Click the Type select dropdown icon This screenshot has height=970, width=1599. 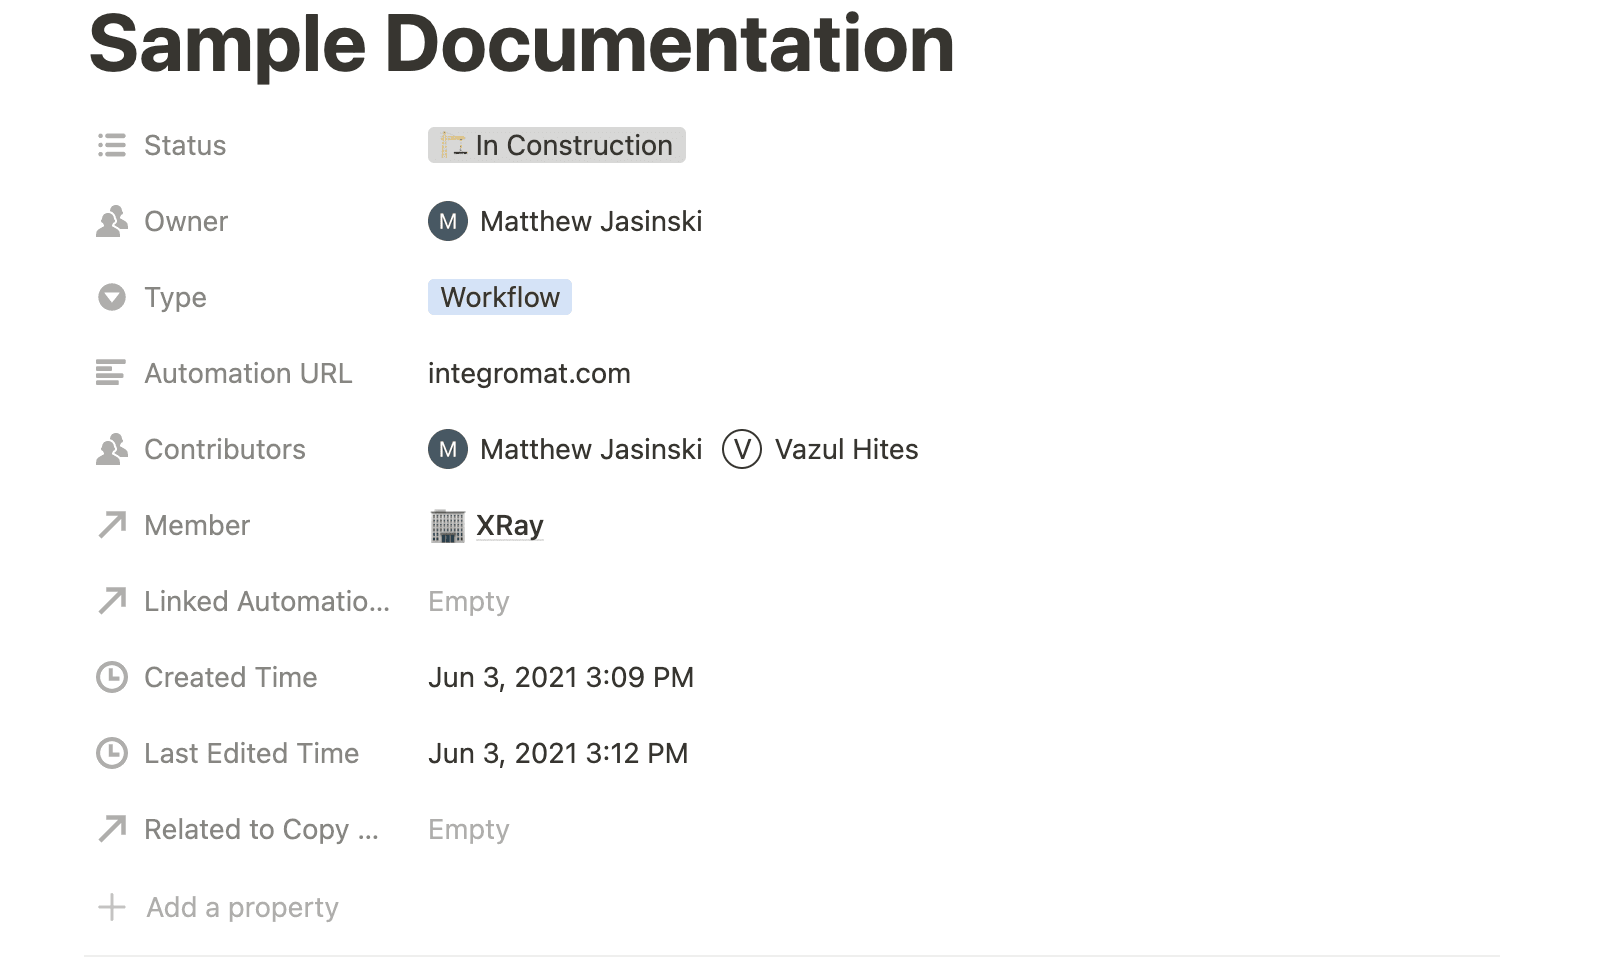pos(111,298)
